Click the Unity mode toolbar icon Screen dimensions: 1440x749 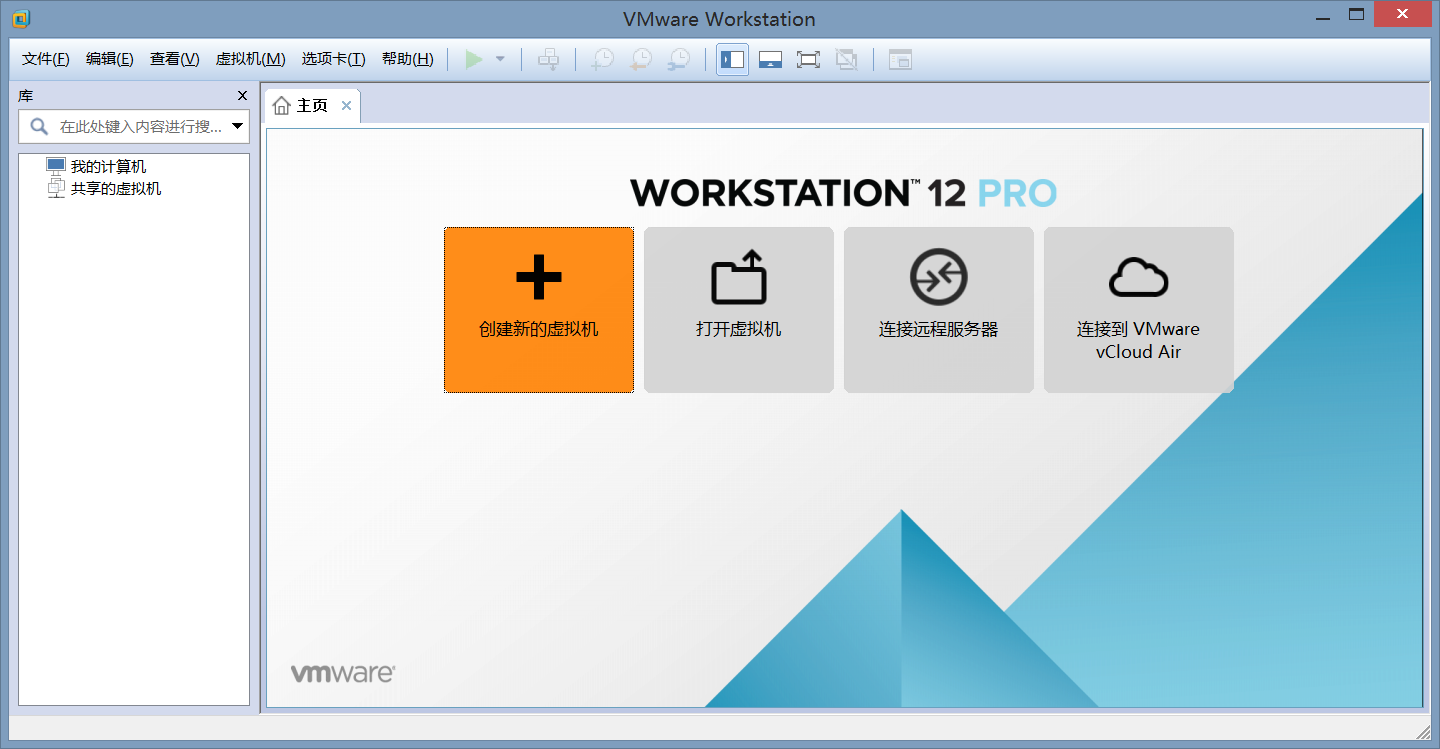pyautogui.click(x=847, y=60)
